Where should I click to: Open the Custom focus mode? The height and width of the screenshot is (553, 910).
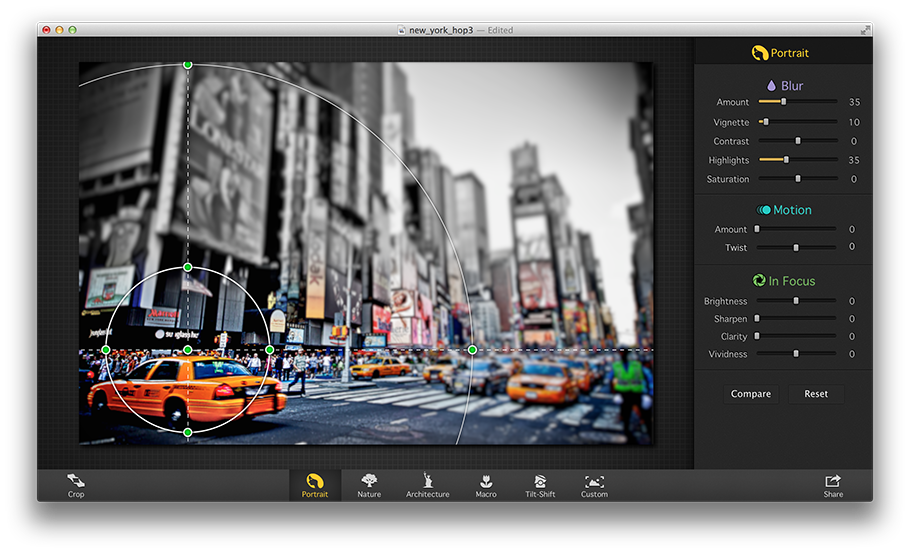click(x=594, y=482)
